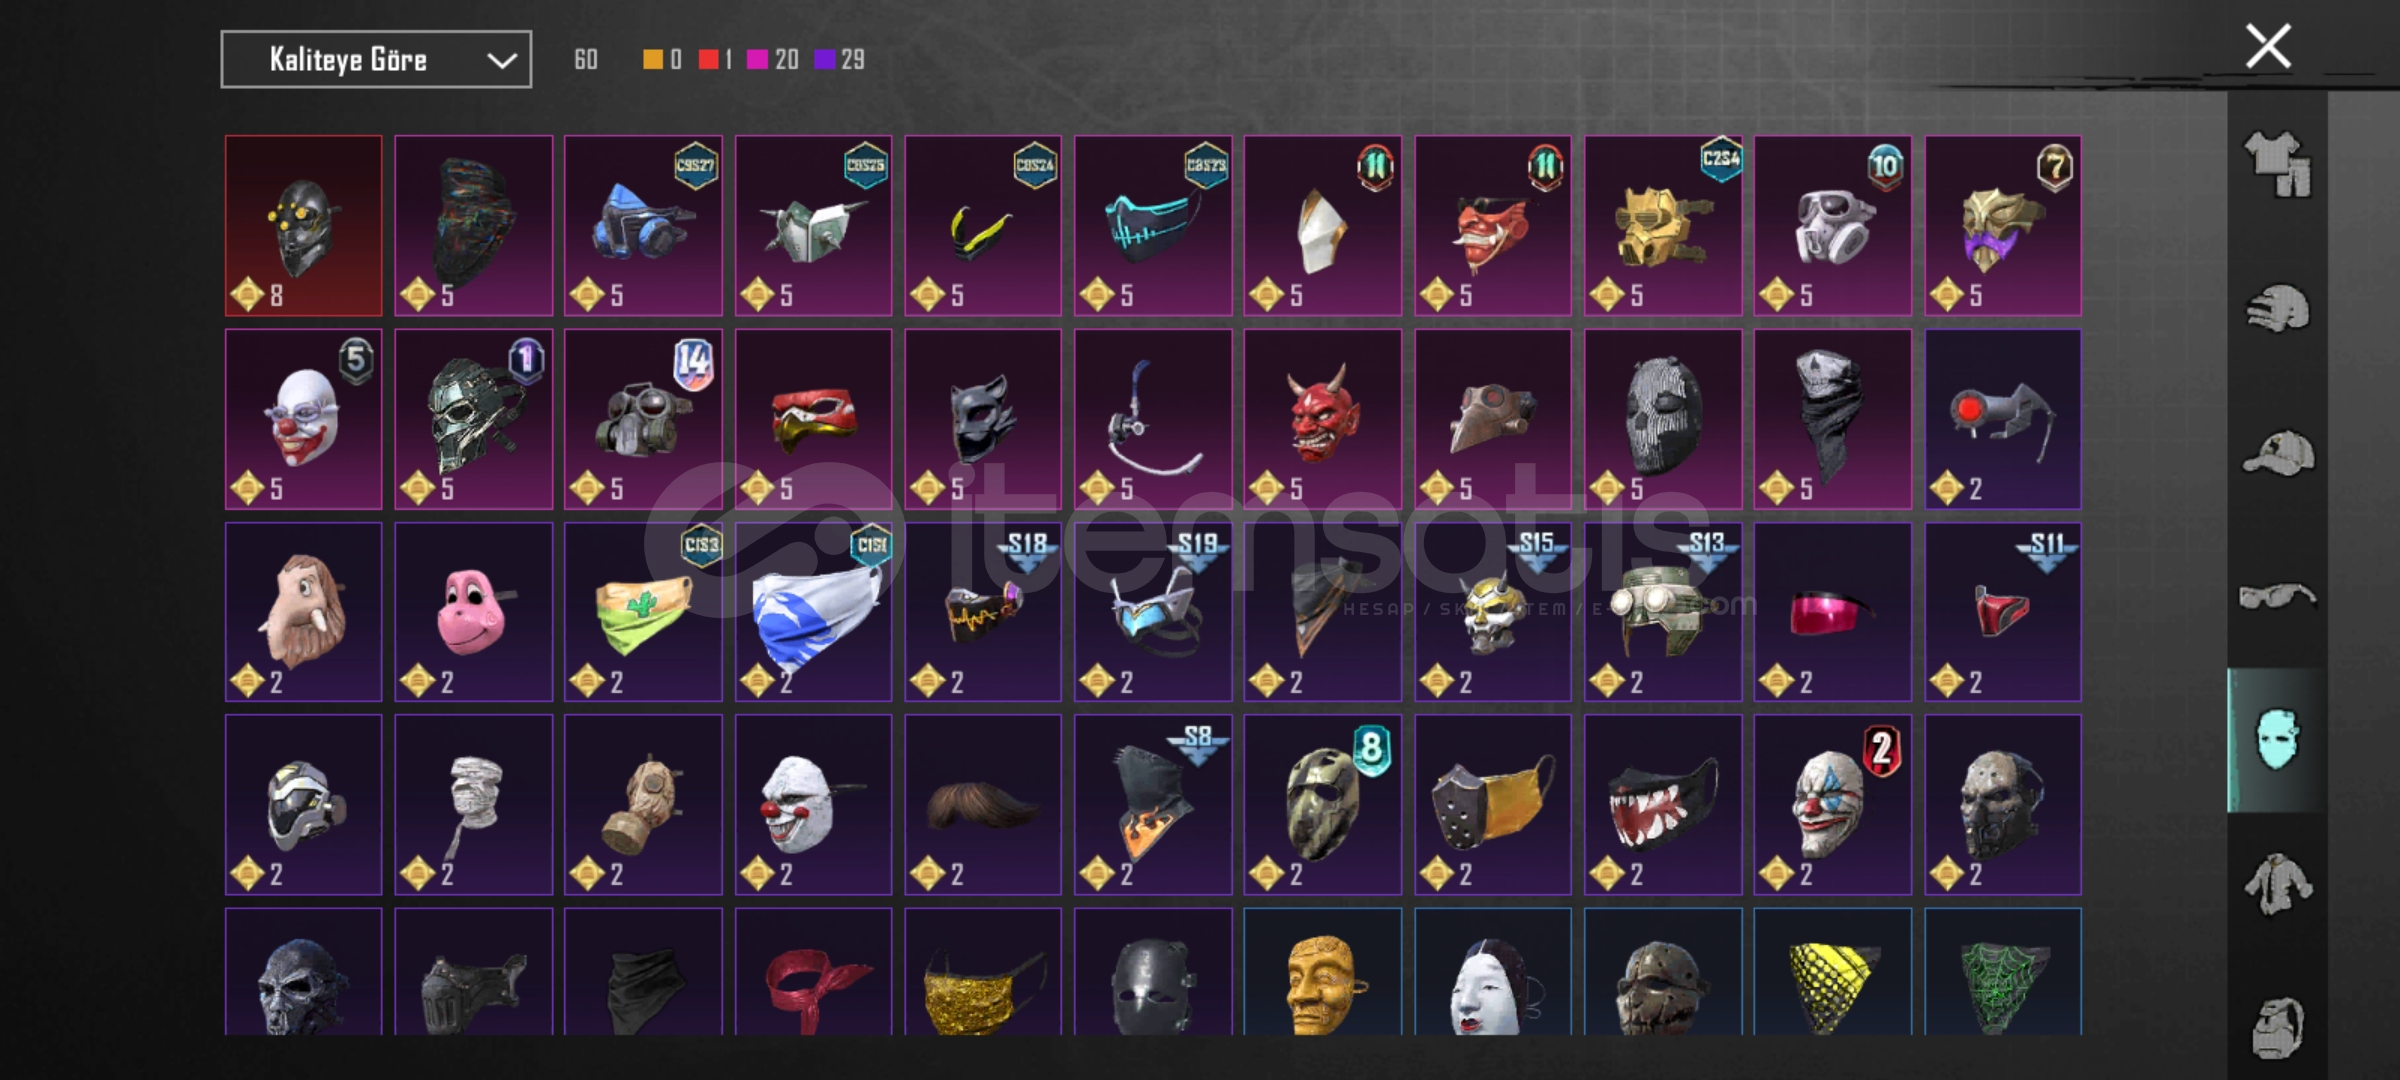Screen dimensions: 2400x1080
Task: Expand the Kaliteye Göre sort dropdown
Action: 376,60
